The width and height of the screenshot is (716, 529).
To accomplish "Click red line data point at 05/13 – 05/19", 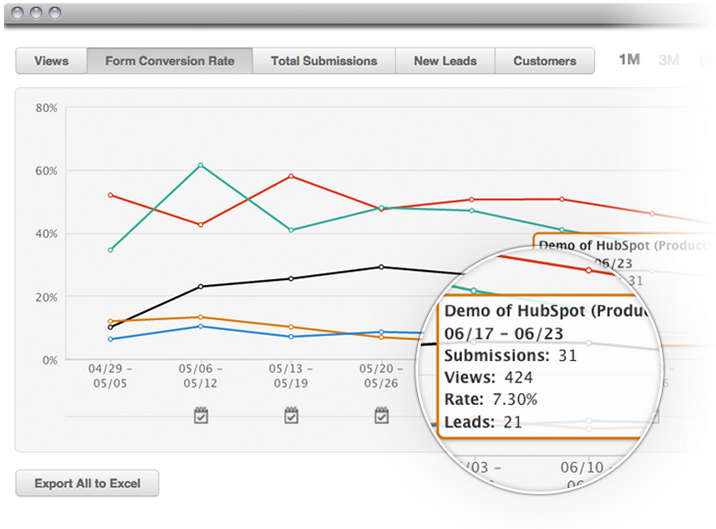I will click(291, 176).
